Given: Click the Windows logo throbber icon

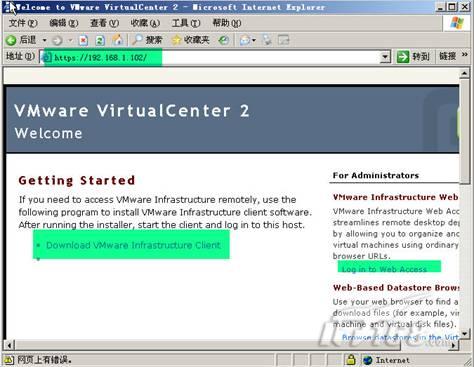Looking at the screenshot, I should pyautogui.click(x=456, y=23).
